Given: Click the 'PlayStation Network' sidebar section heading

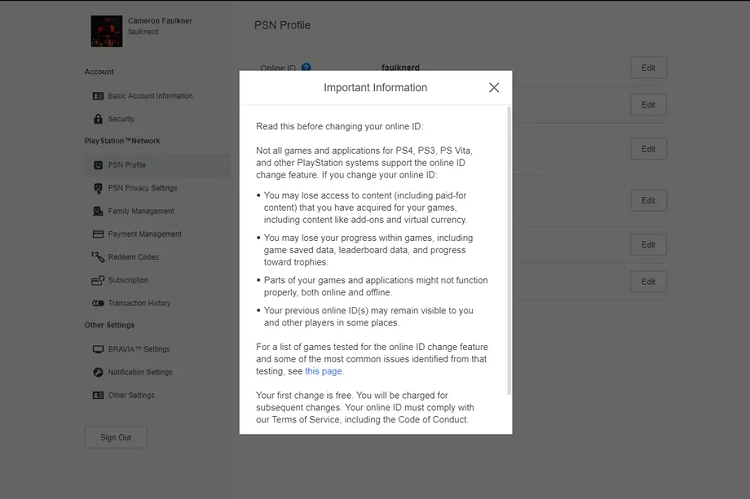Looking at the screenshot, I should click(122, 141).
